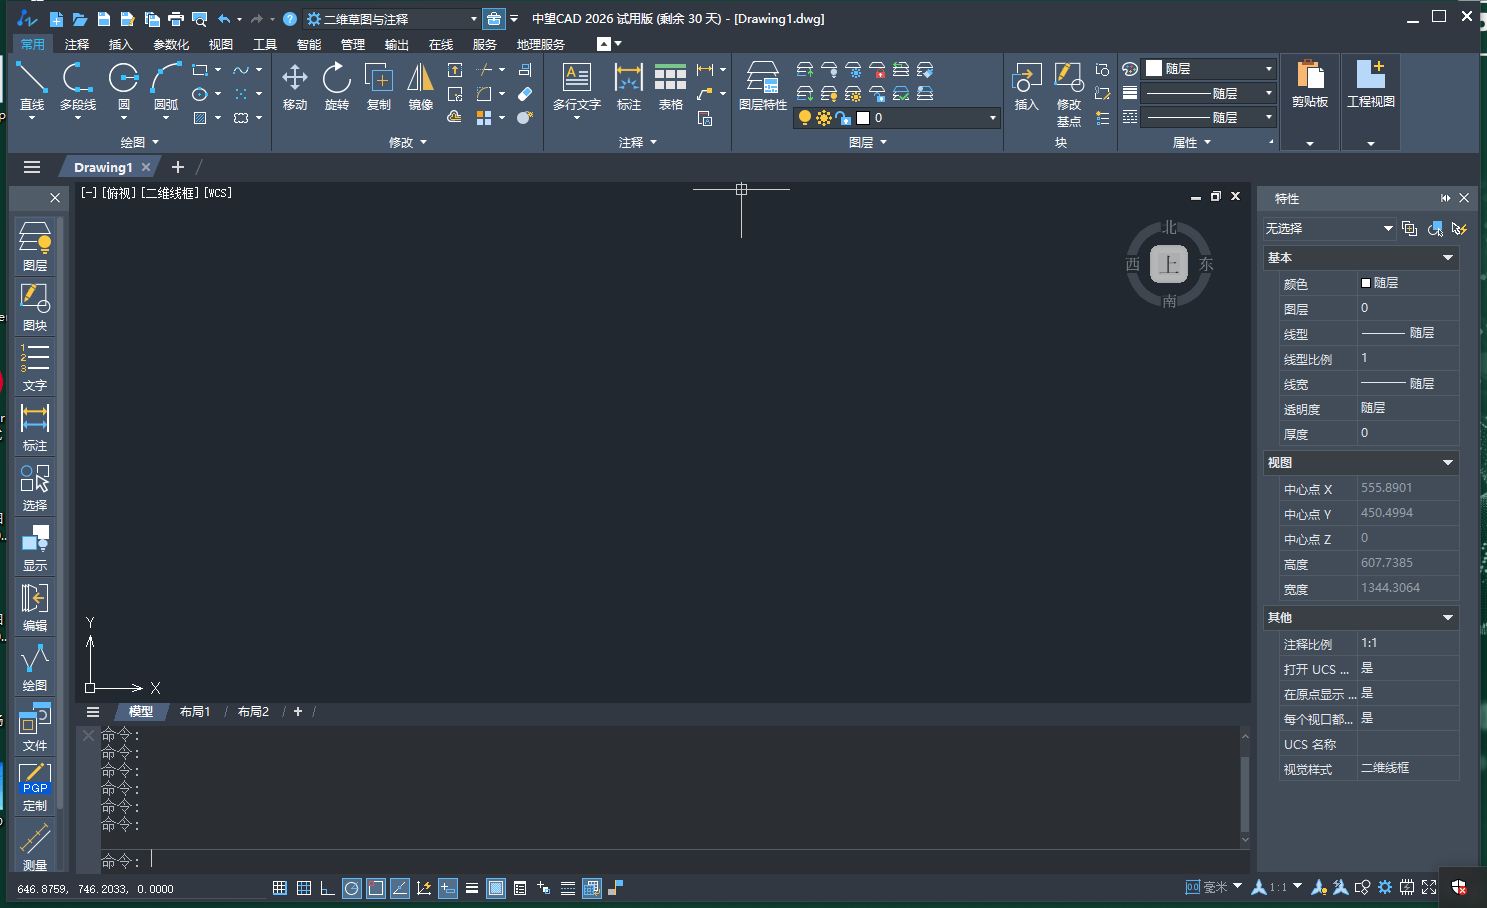Open 图层特性 layer properties

tap(763, 87)
